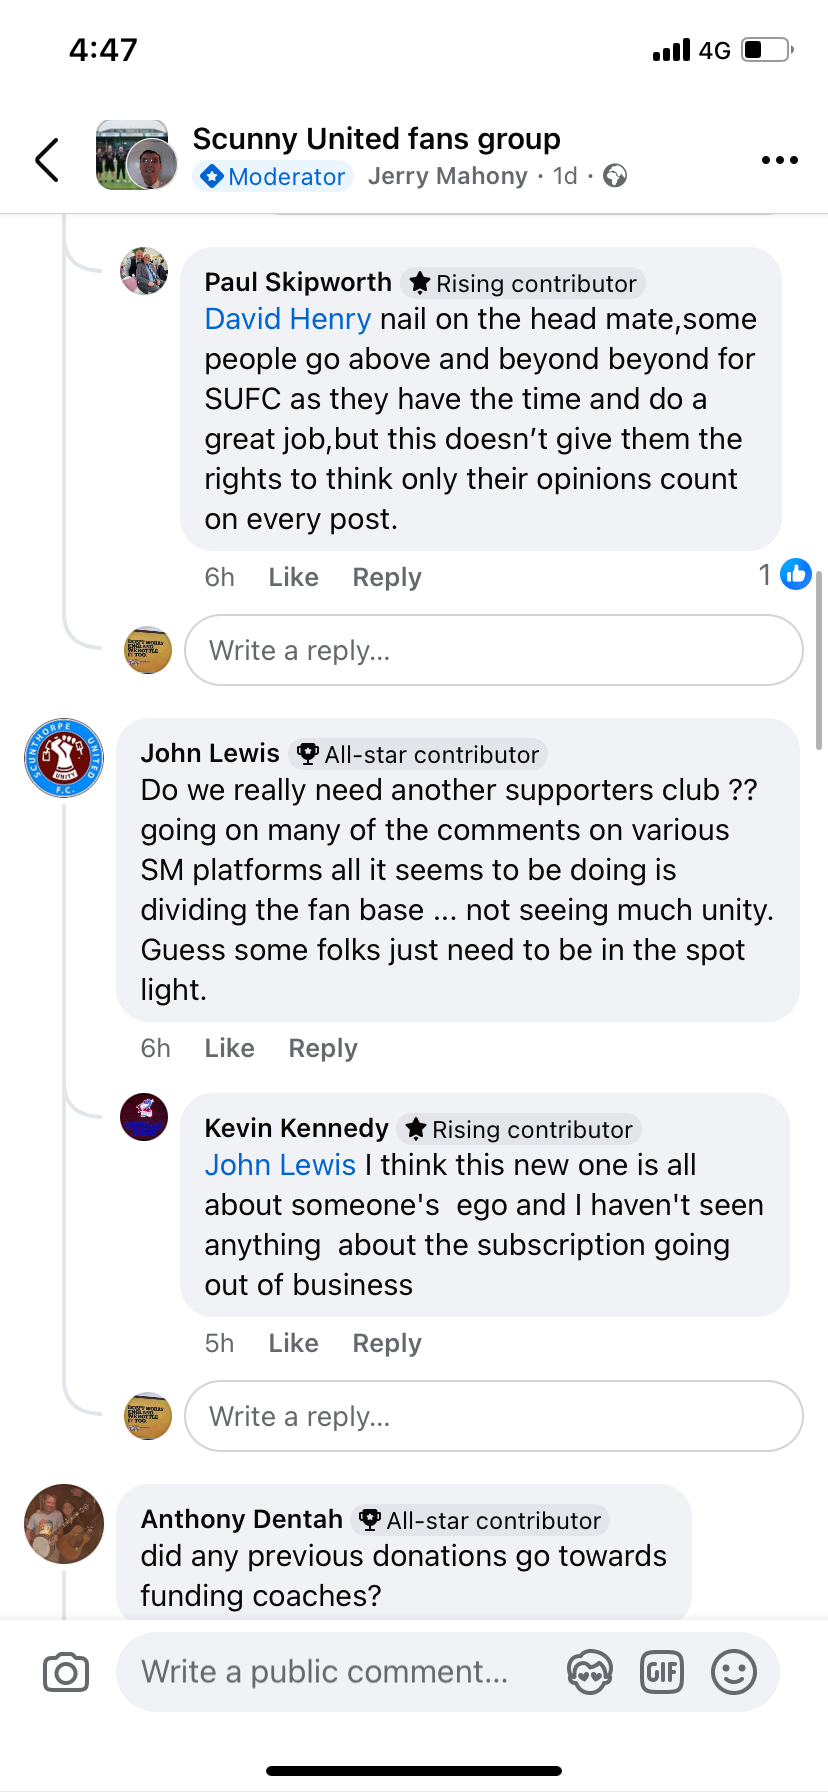Like Kevin Kennedy's comment
Image resolution: width=828 pixels, height=1792 pixels.
pos(293,1344)
